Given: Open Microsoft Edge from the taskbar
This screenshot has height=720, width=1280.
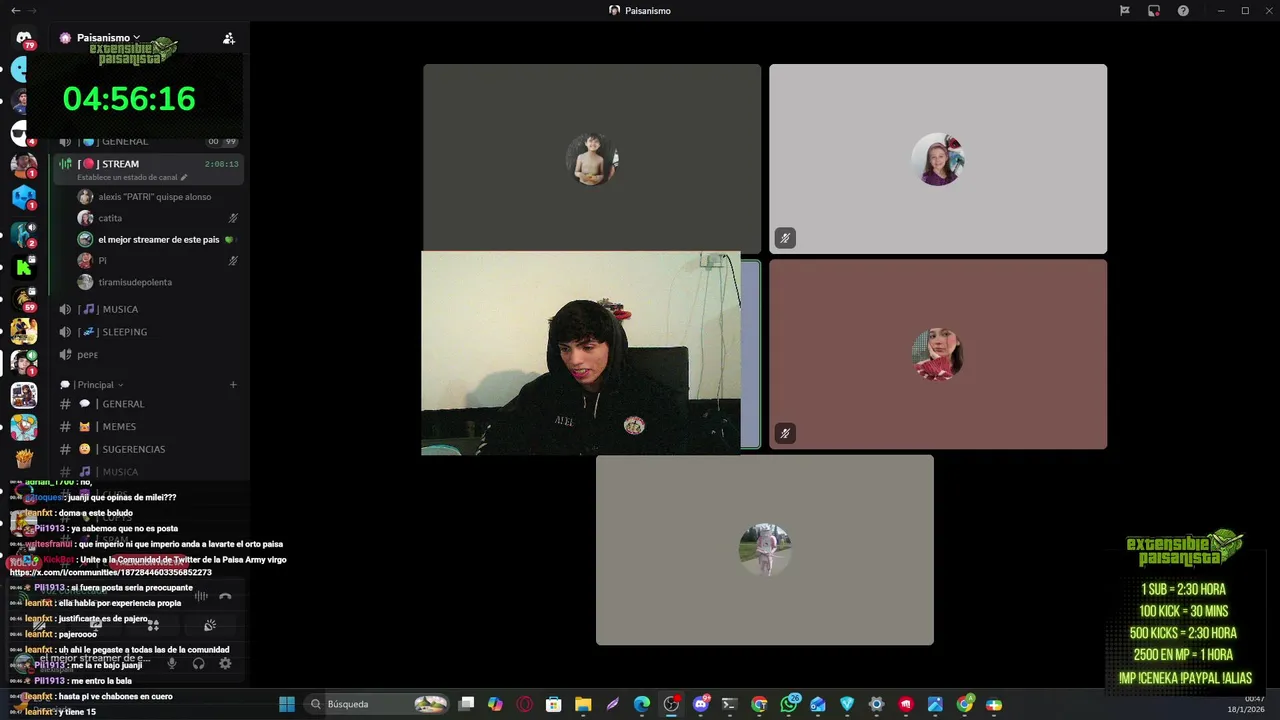Looking at the screenshot, I should pos(642,704).
